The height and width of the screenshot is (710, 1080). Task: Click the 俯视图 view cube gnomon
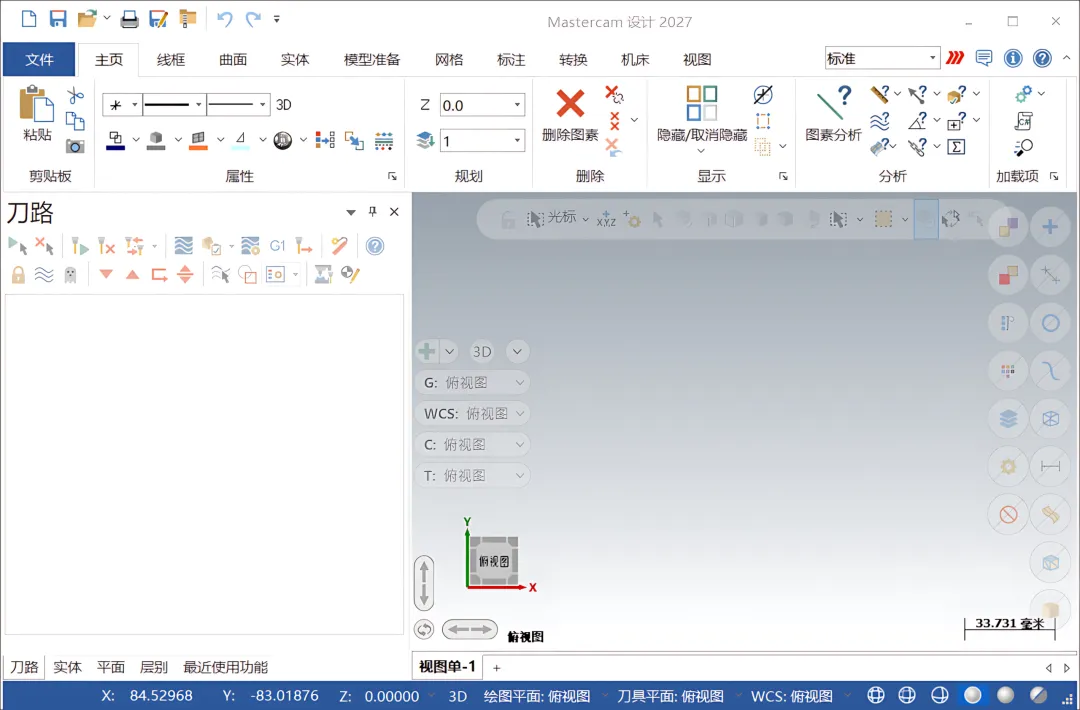(x=494, y=561)
